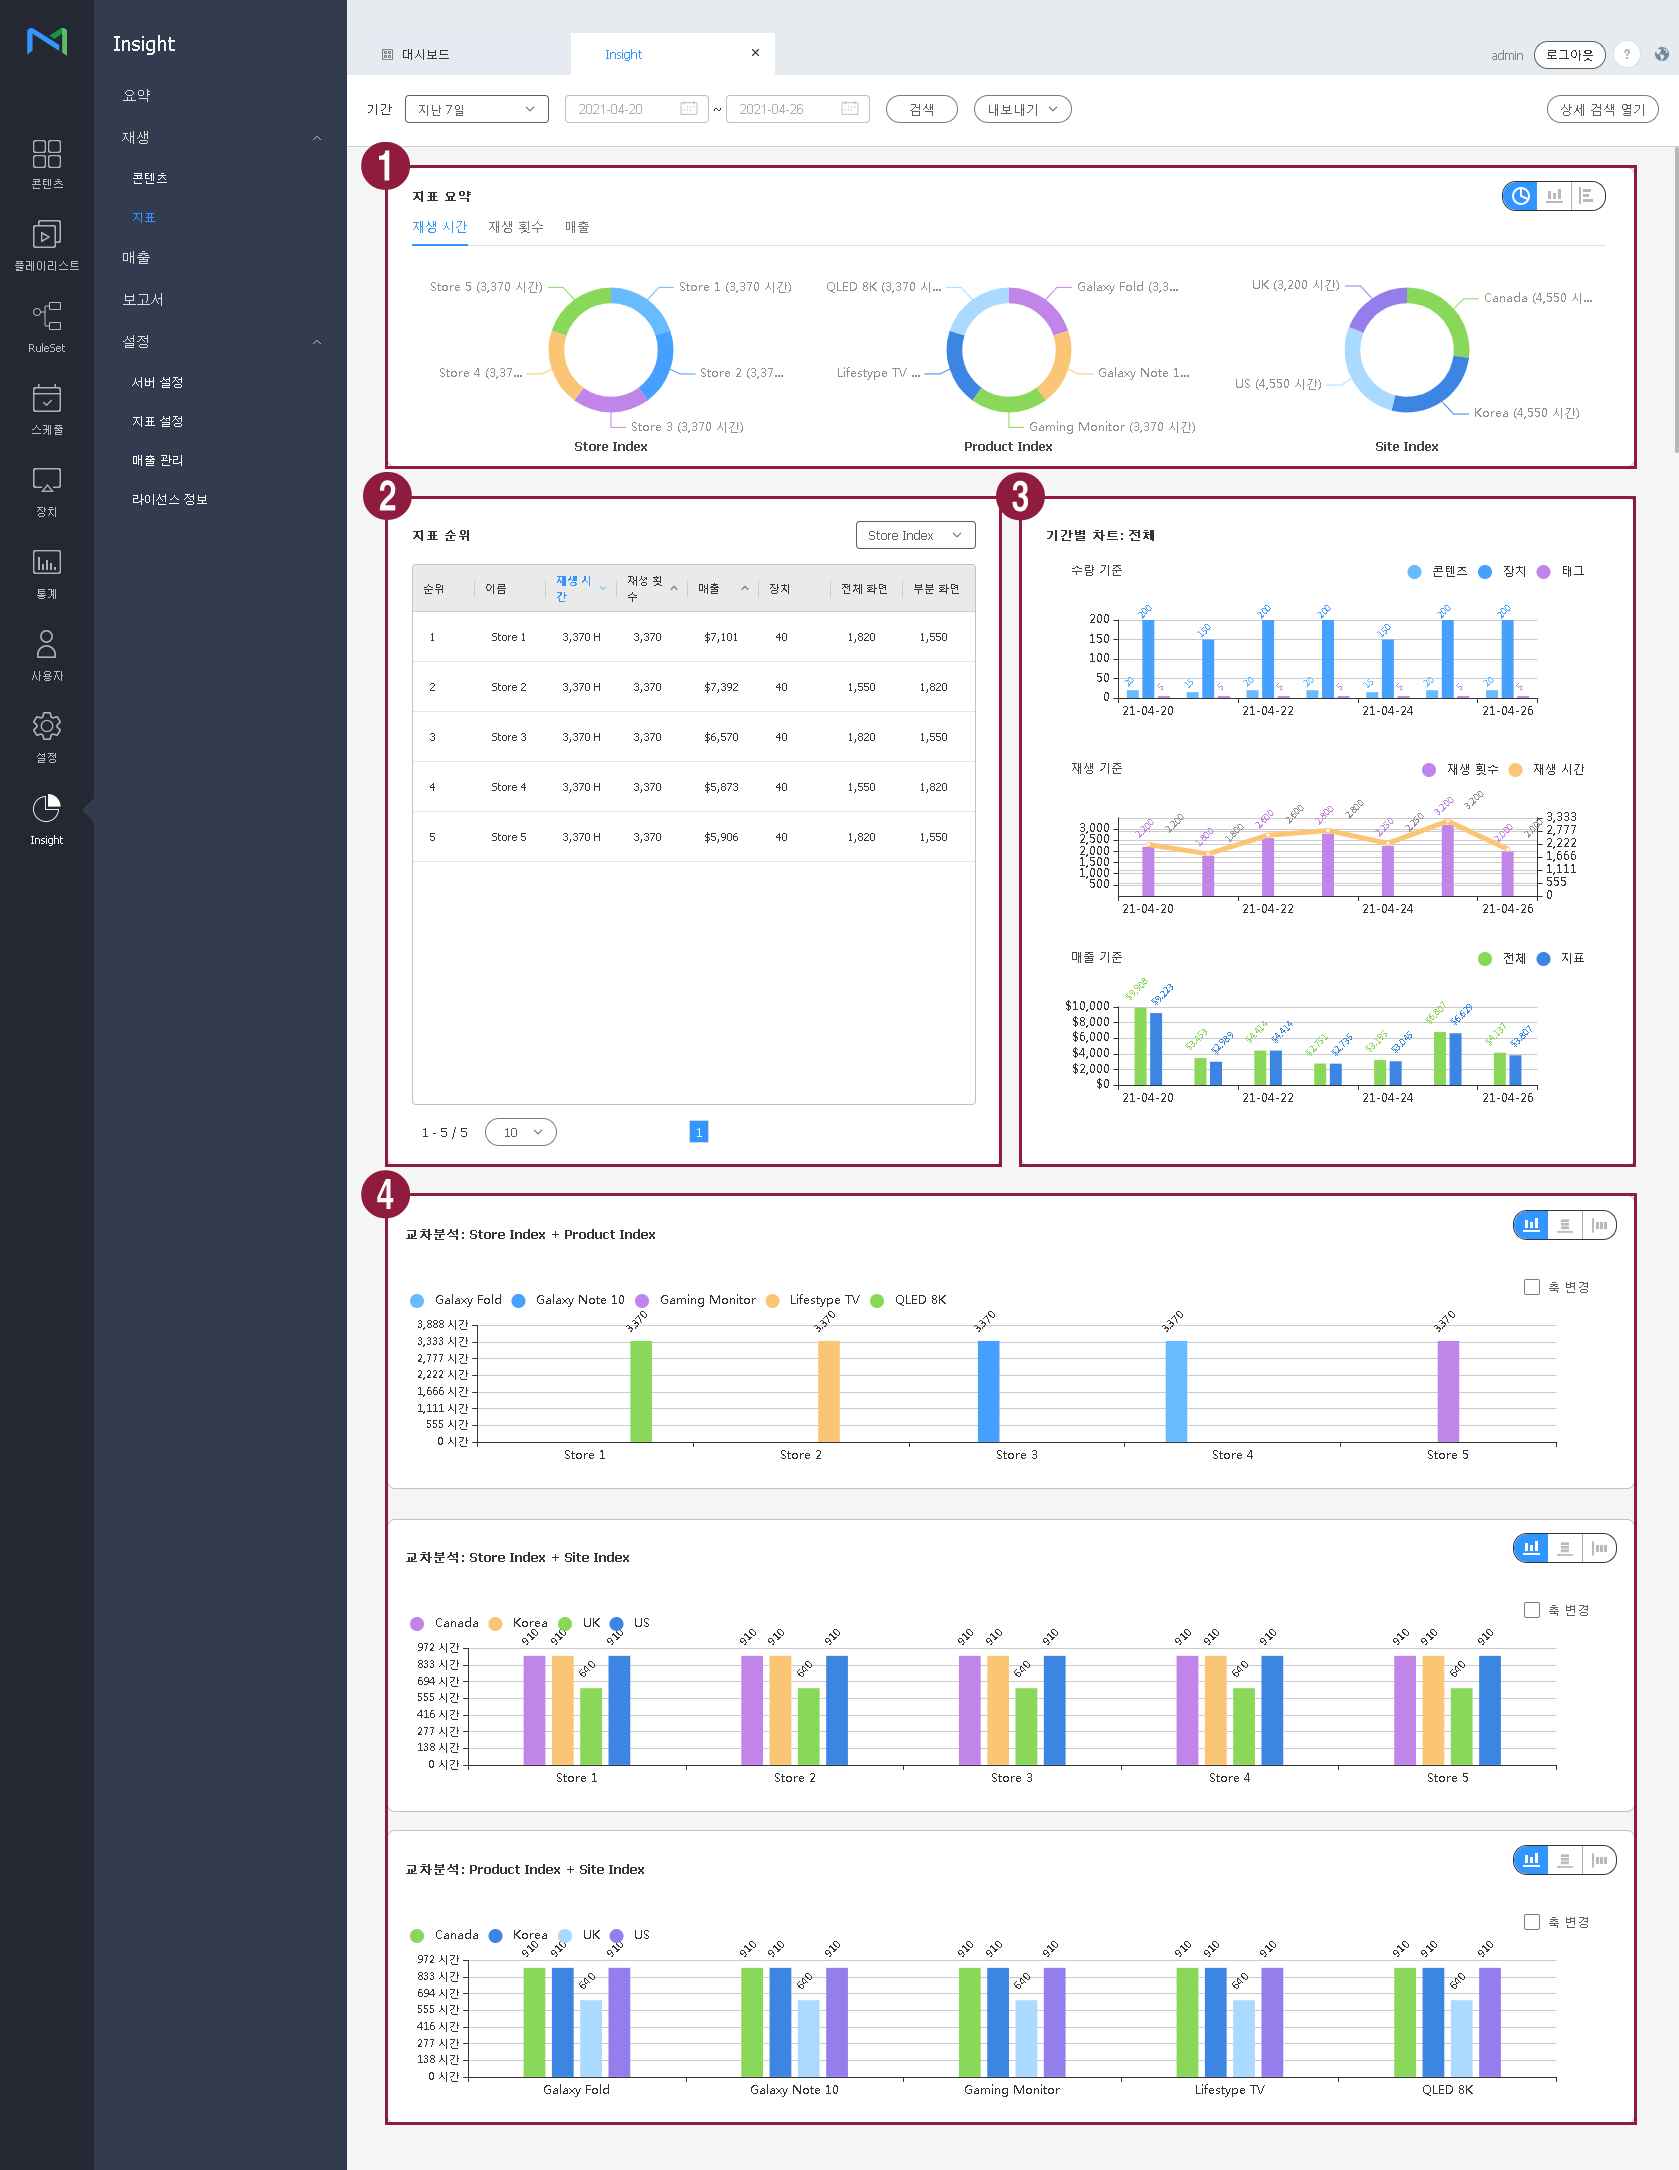The height and width of the screenshot is (2170, 1679).
Task: Click the start date field 2021-04-20
Action: 635,109
